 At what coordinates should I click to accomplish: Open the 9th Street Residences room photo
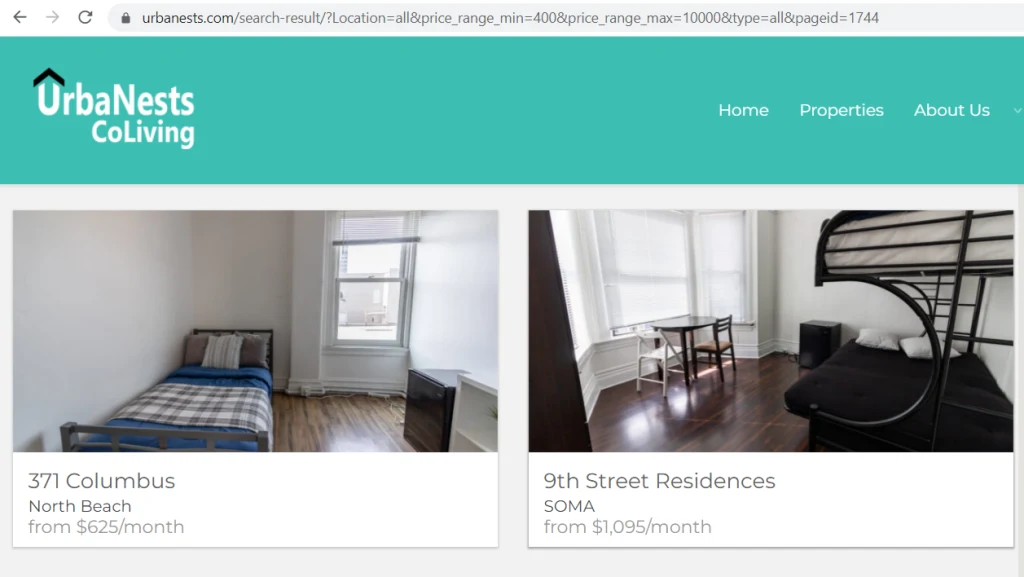[771, 331]
